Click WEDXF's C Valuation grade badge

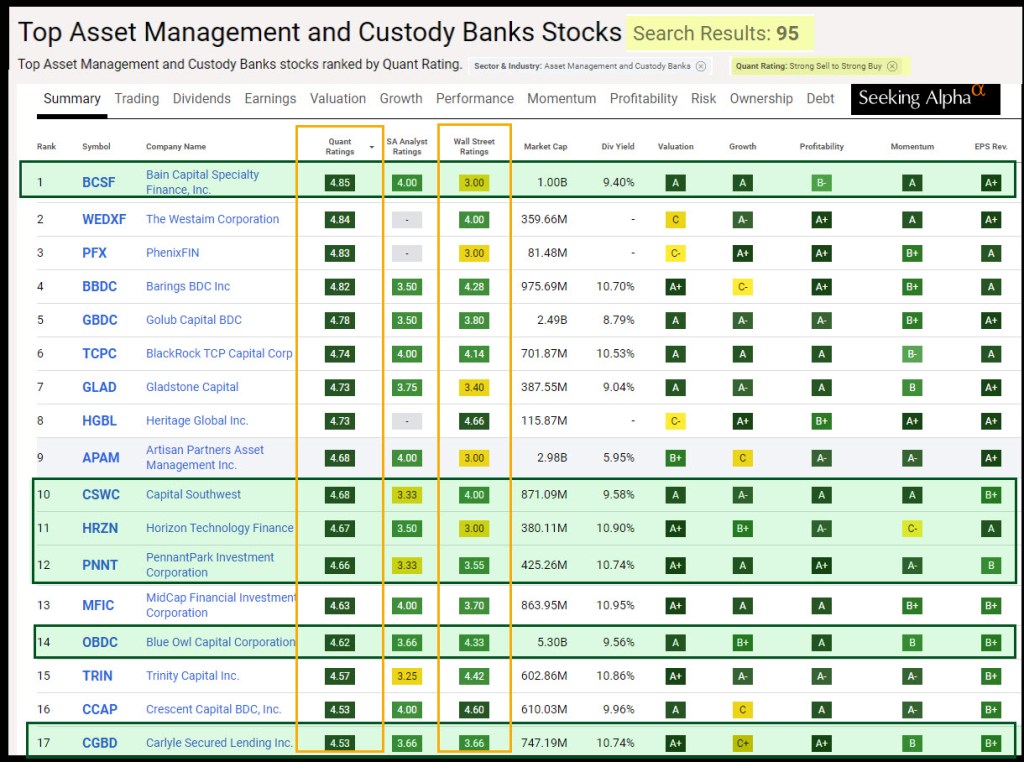676,220
